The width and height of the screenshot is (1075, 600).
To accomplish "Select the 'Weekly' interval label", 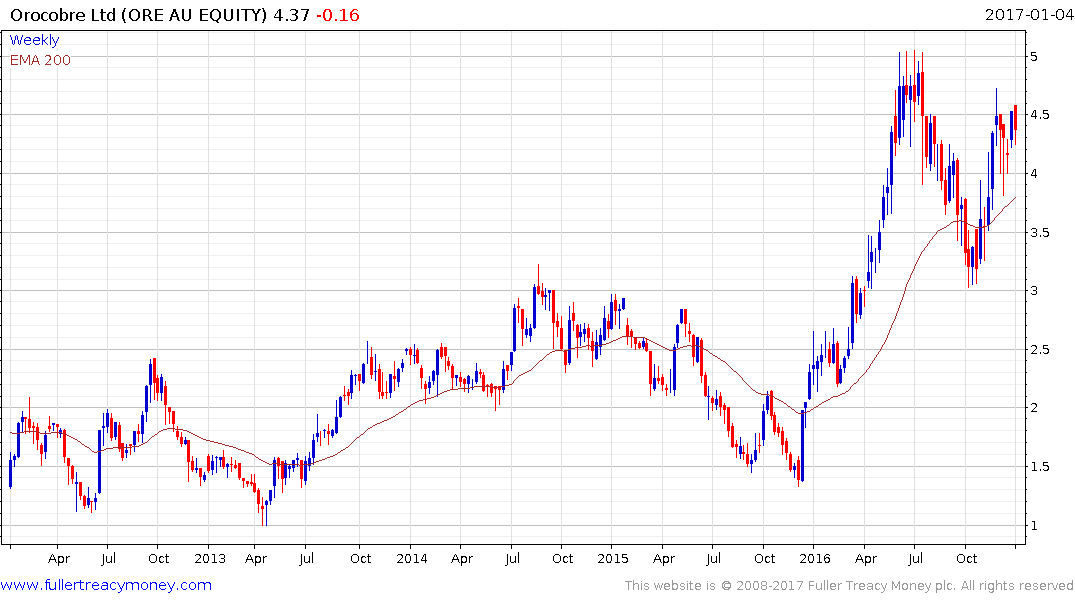I will tap(34, 40).
